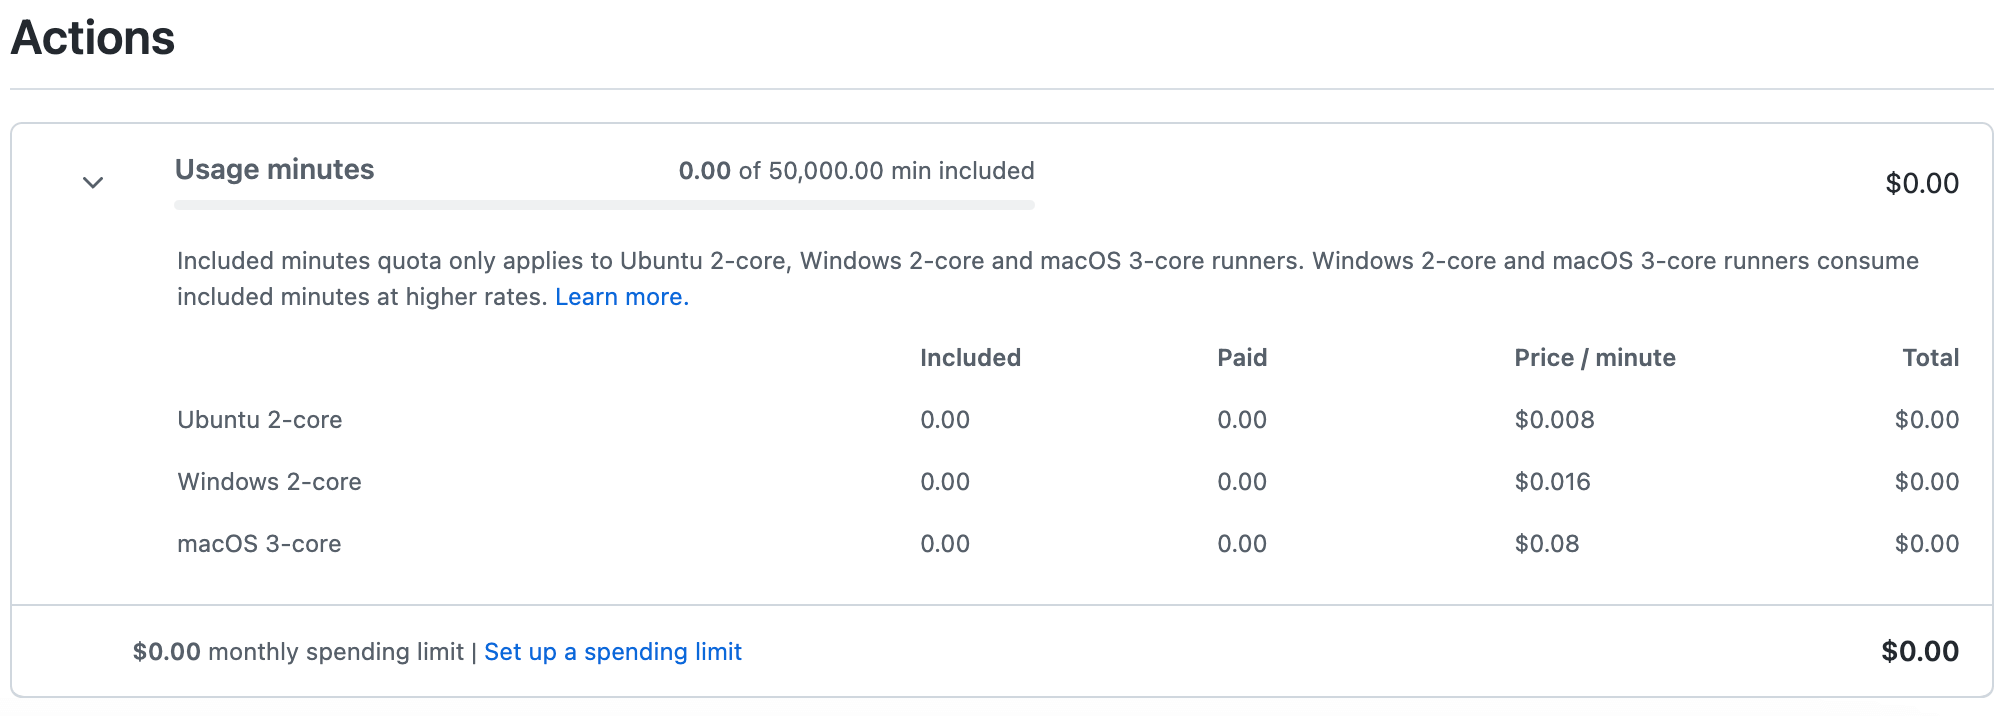
Task: Select the macOS 3-core row label
Action: point(259,544)
